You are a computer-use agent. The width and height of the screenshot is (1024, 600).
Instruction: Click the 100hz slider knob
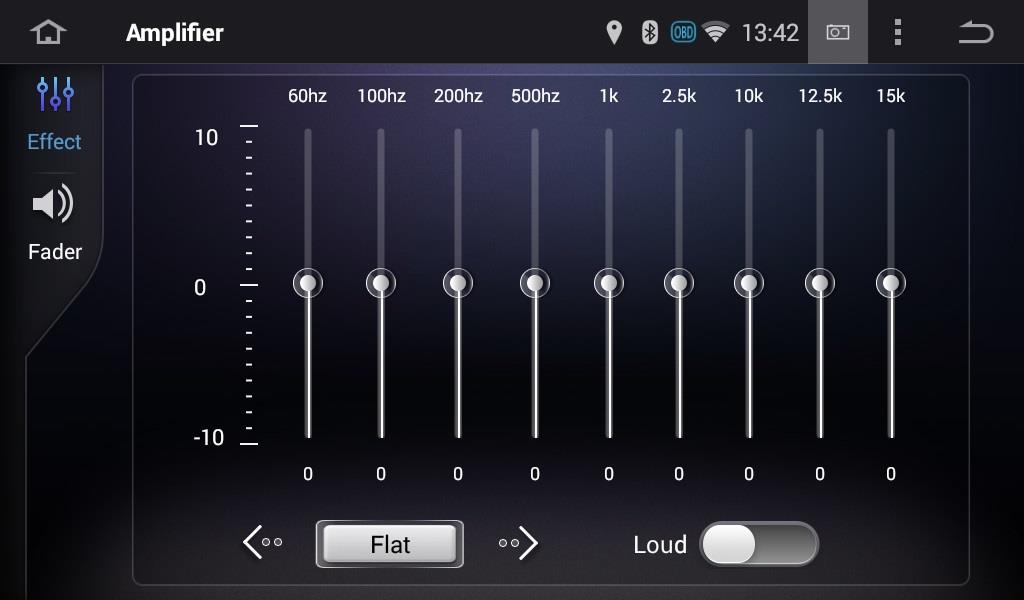coord(381,283)
